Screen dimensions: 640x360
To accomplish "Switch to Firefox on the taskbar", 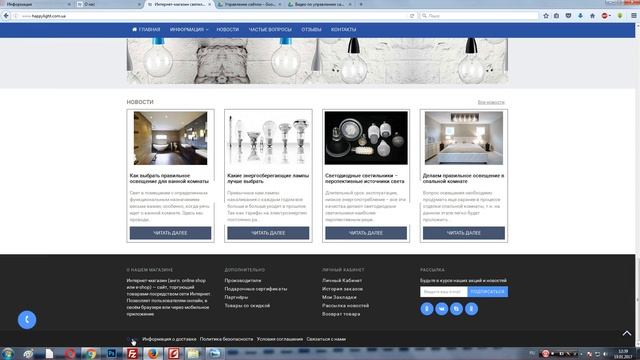I will click(x=153, y=353).
